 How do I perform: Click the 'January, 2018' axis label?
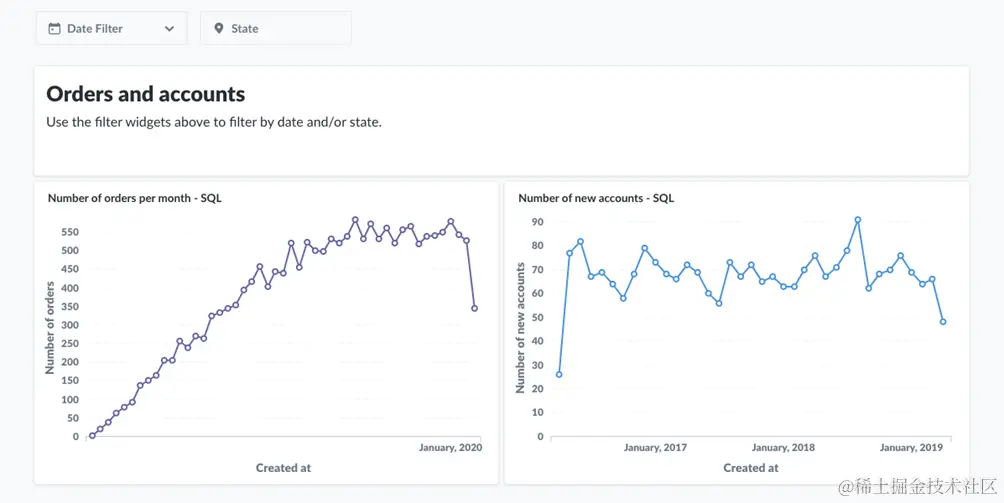click(x=784, y=448)
